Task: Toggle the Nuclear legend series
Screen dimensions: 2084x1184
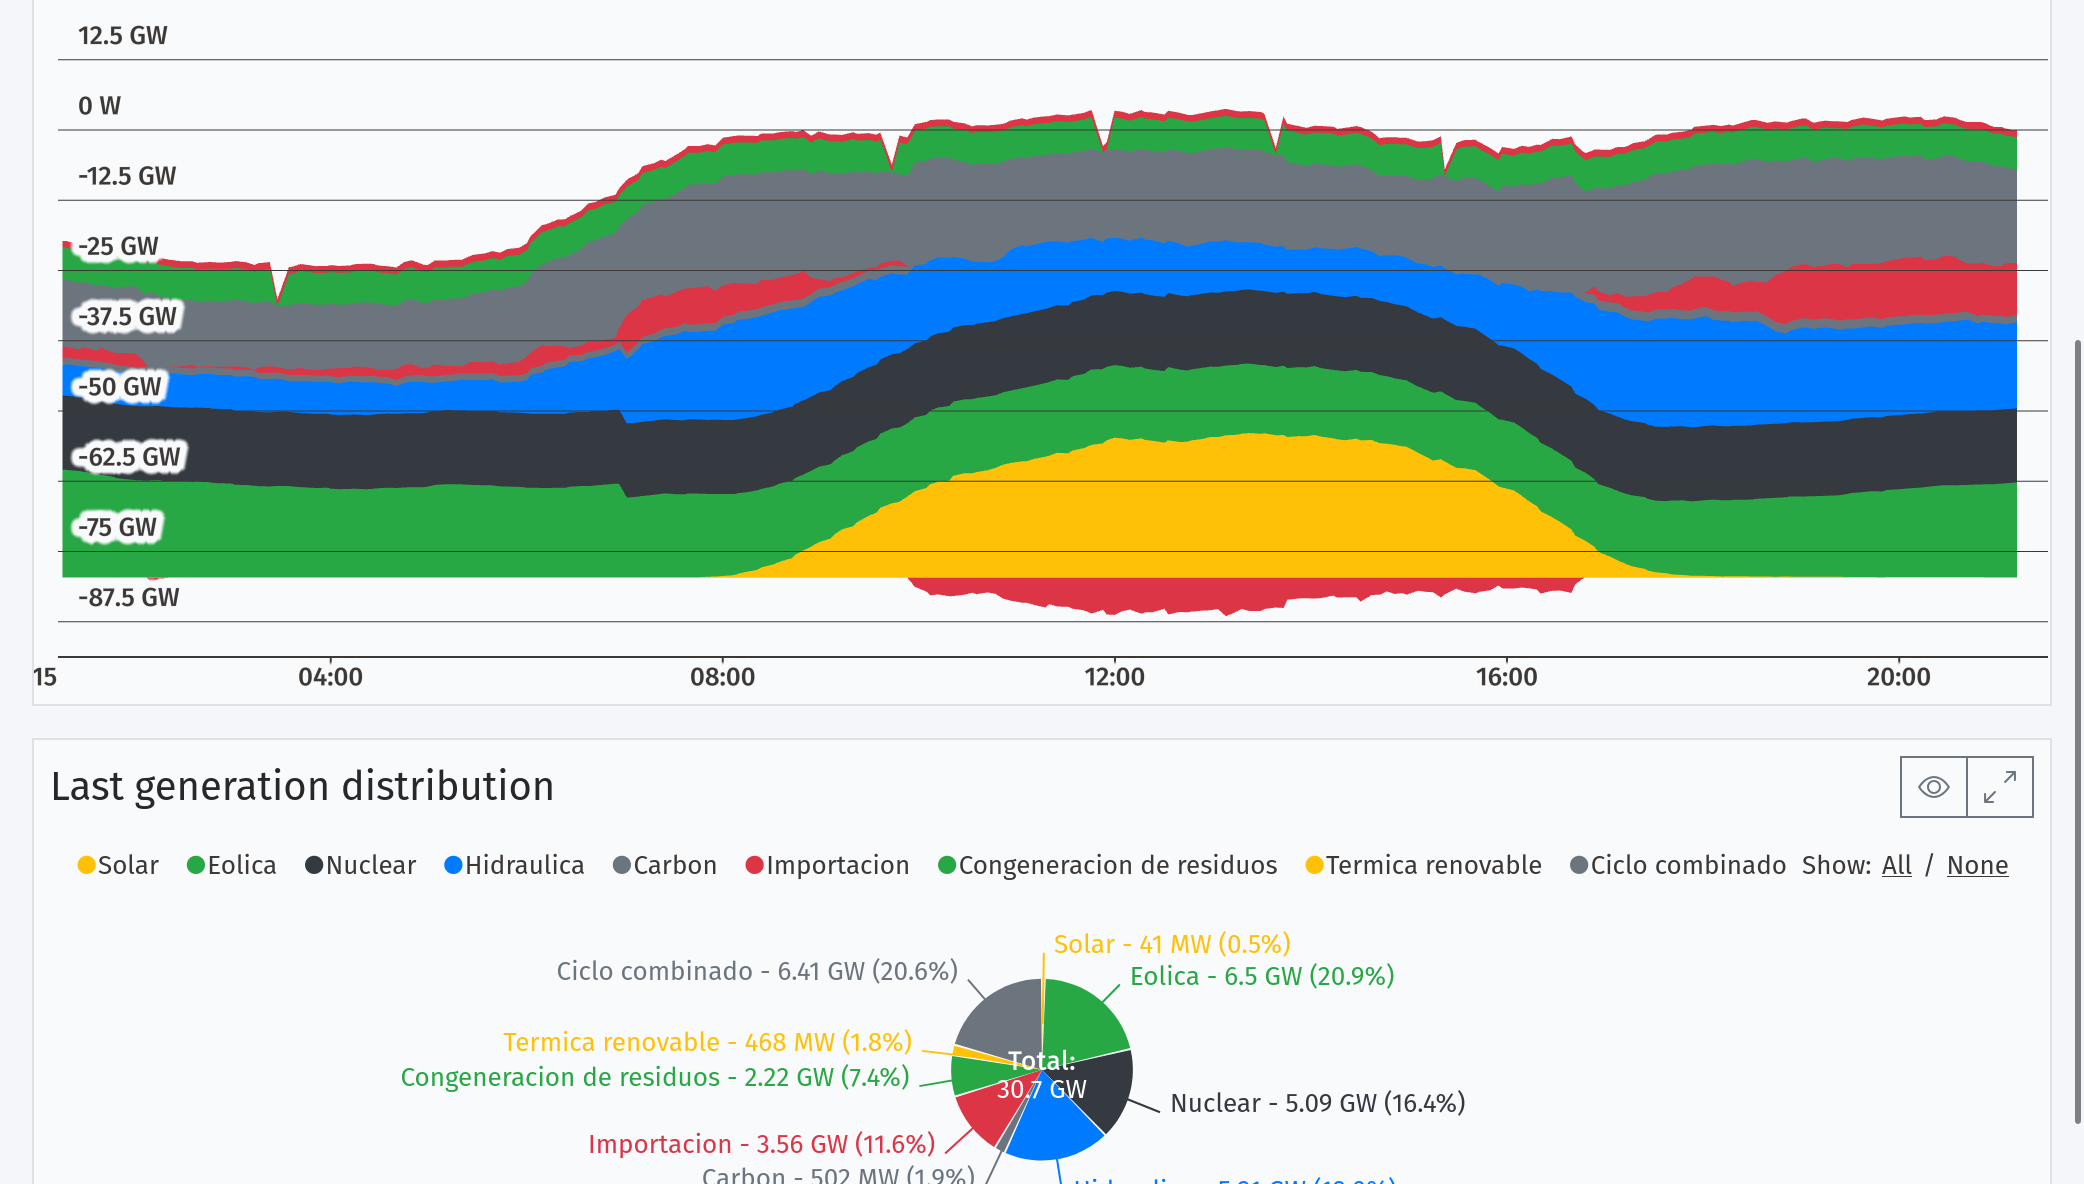Action: pyautogui.click(x=360, y=865)
